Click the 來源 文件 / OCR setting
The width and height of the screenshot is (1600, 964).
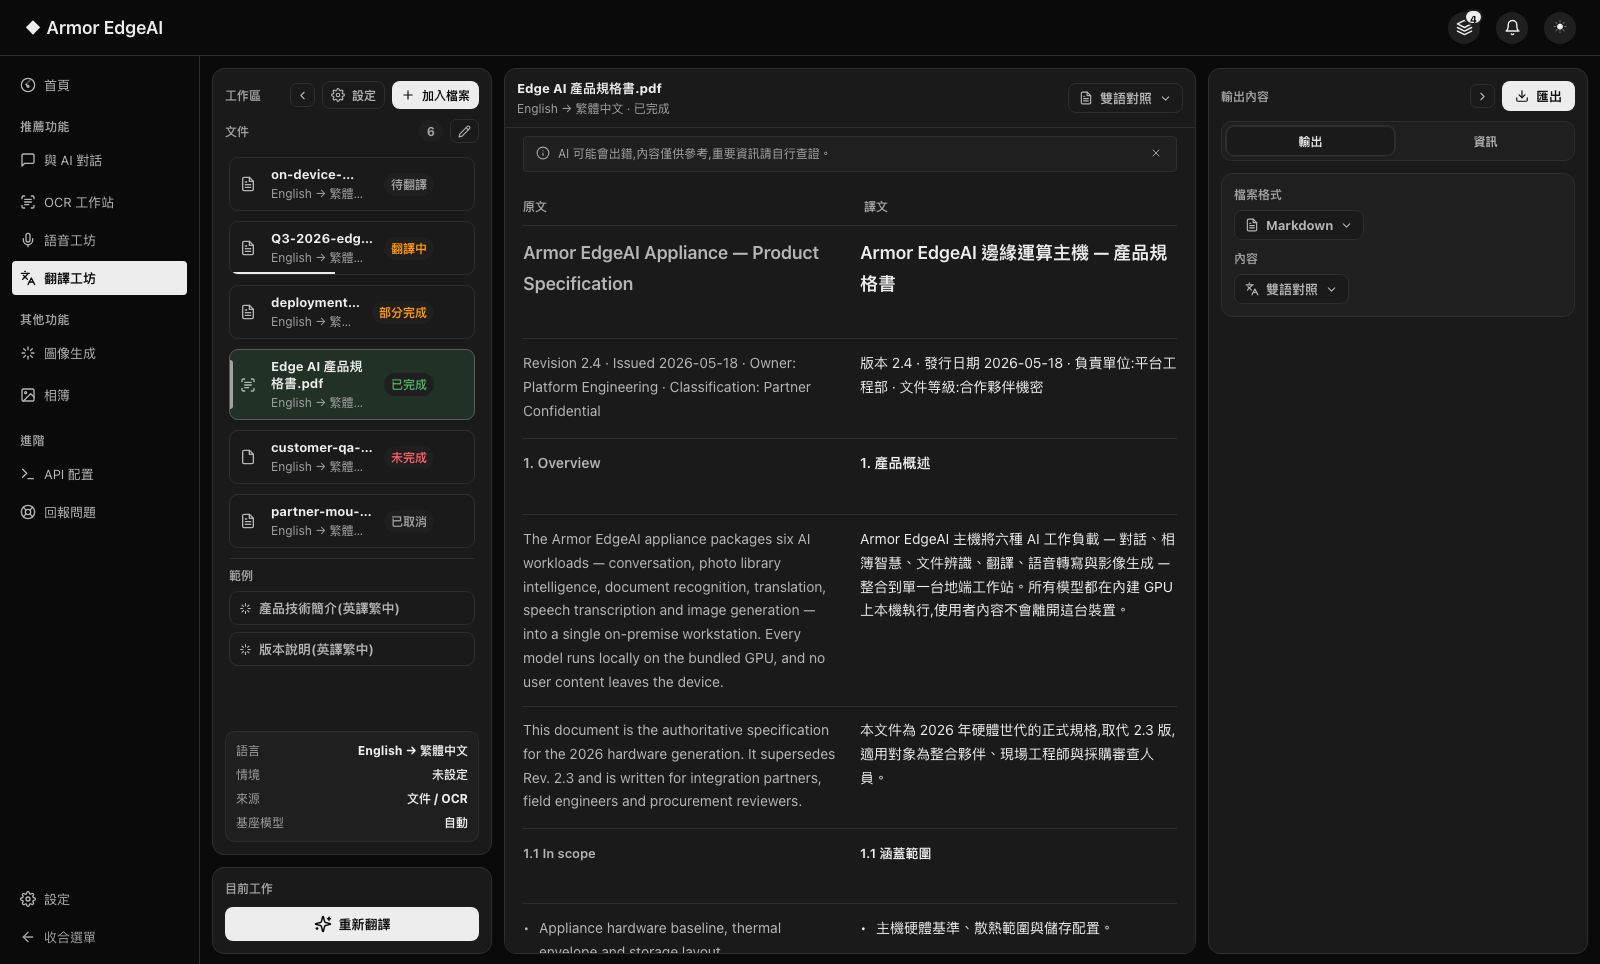[352, 798]
